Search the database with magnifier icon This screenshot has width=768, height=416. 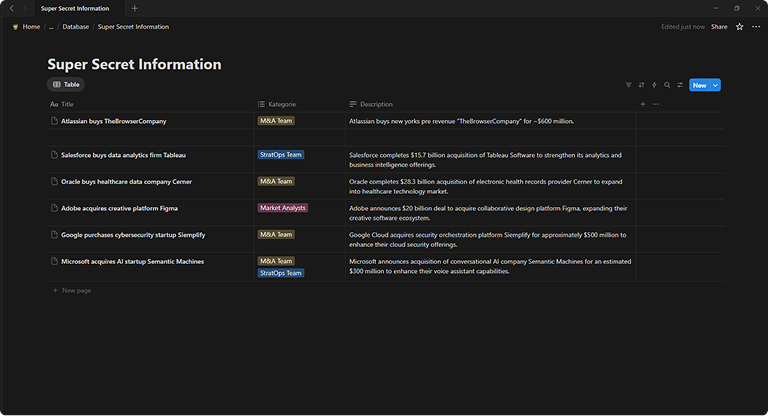click(667, 85)
